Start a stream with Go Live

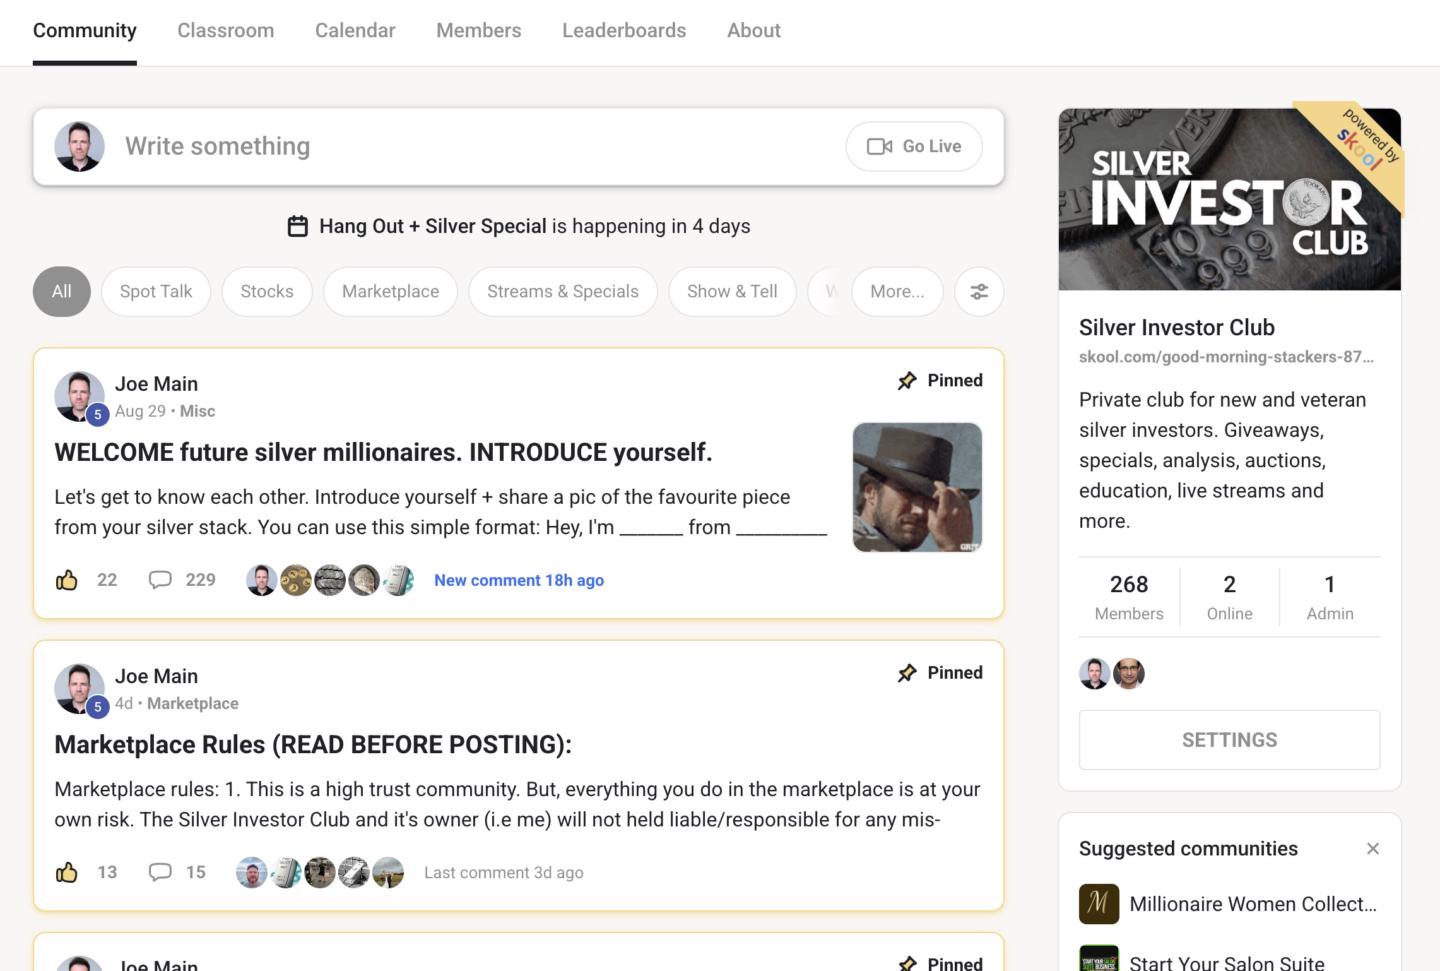click(x=914, y=147)
